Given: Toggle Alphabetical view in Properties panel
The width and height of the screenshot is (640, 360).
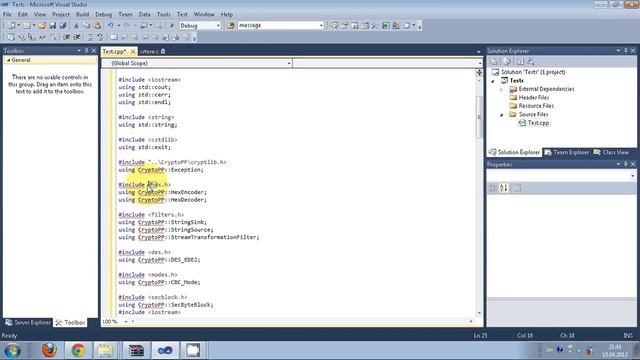Looking at the screenshot, I should tap(504, 188).
